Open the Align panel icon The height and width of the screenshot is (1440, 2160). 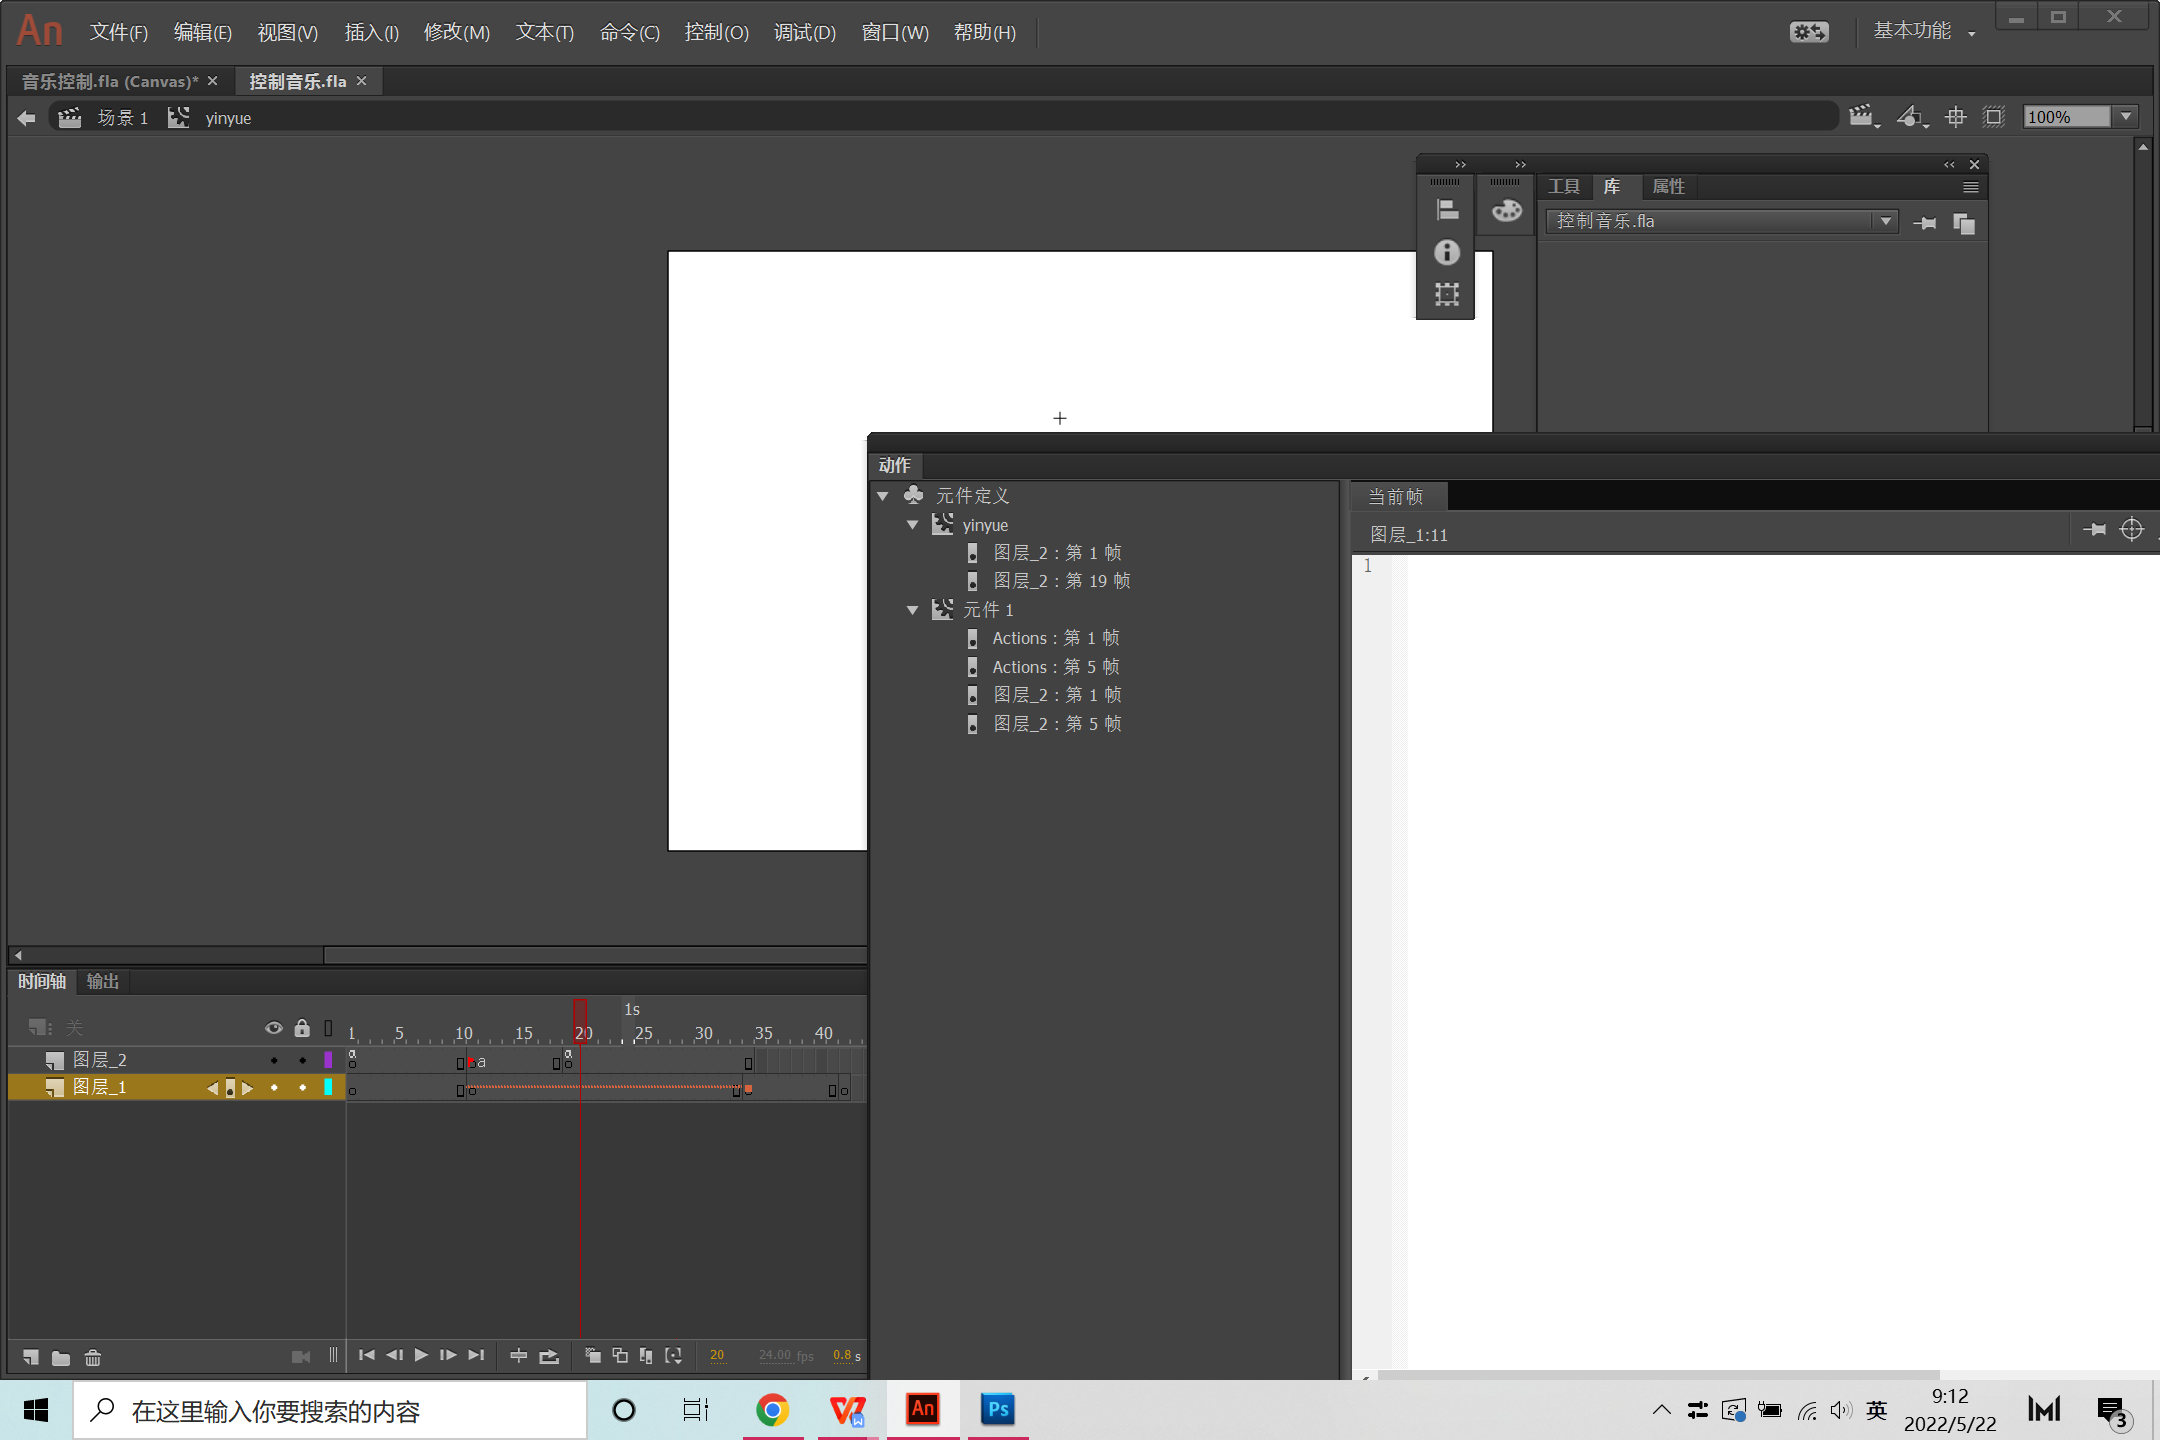tap(1446, 210)
